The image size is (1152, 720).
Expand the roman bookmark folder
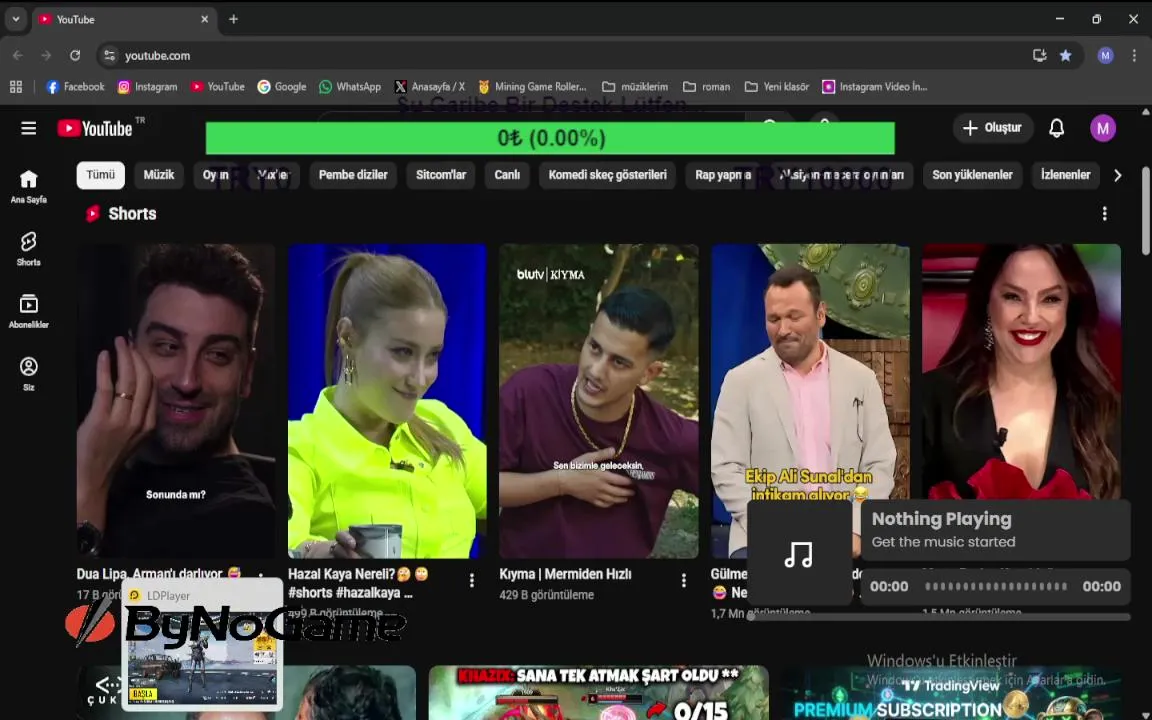706,87
